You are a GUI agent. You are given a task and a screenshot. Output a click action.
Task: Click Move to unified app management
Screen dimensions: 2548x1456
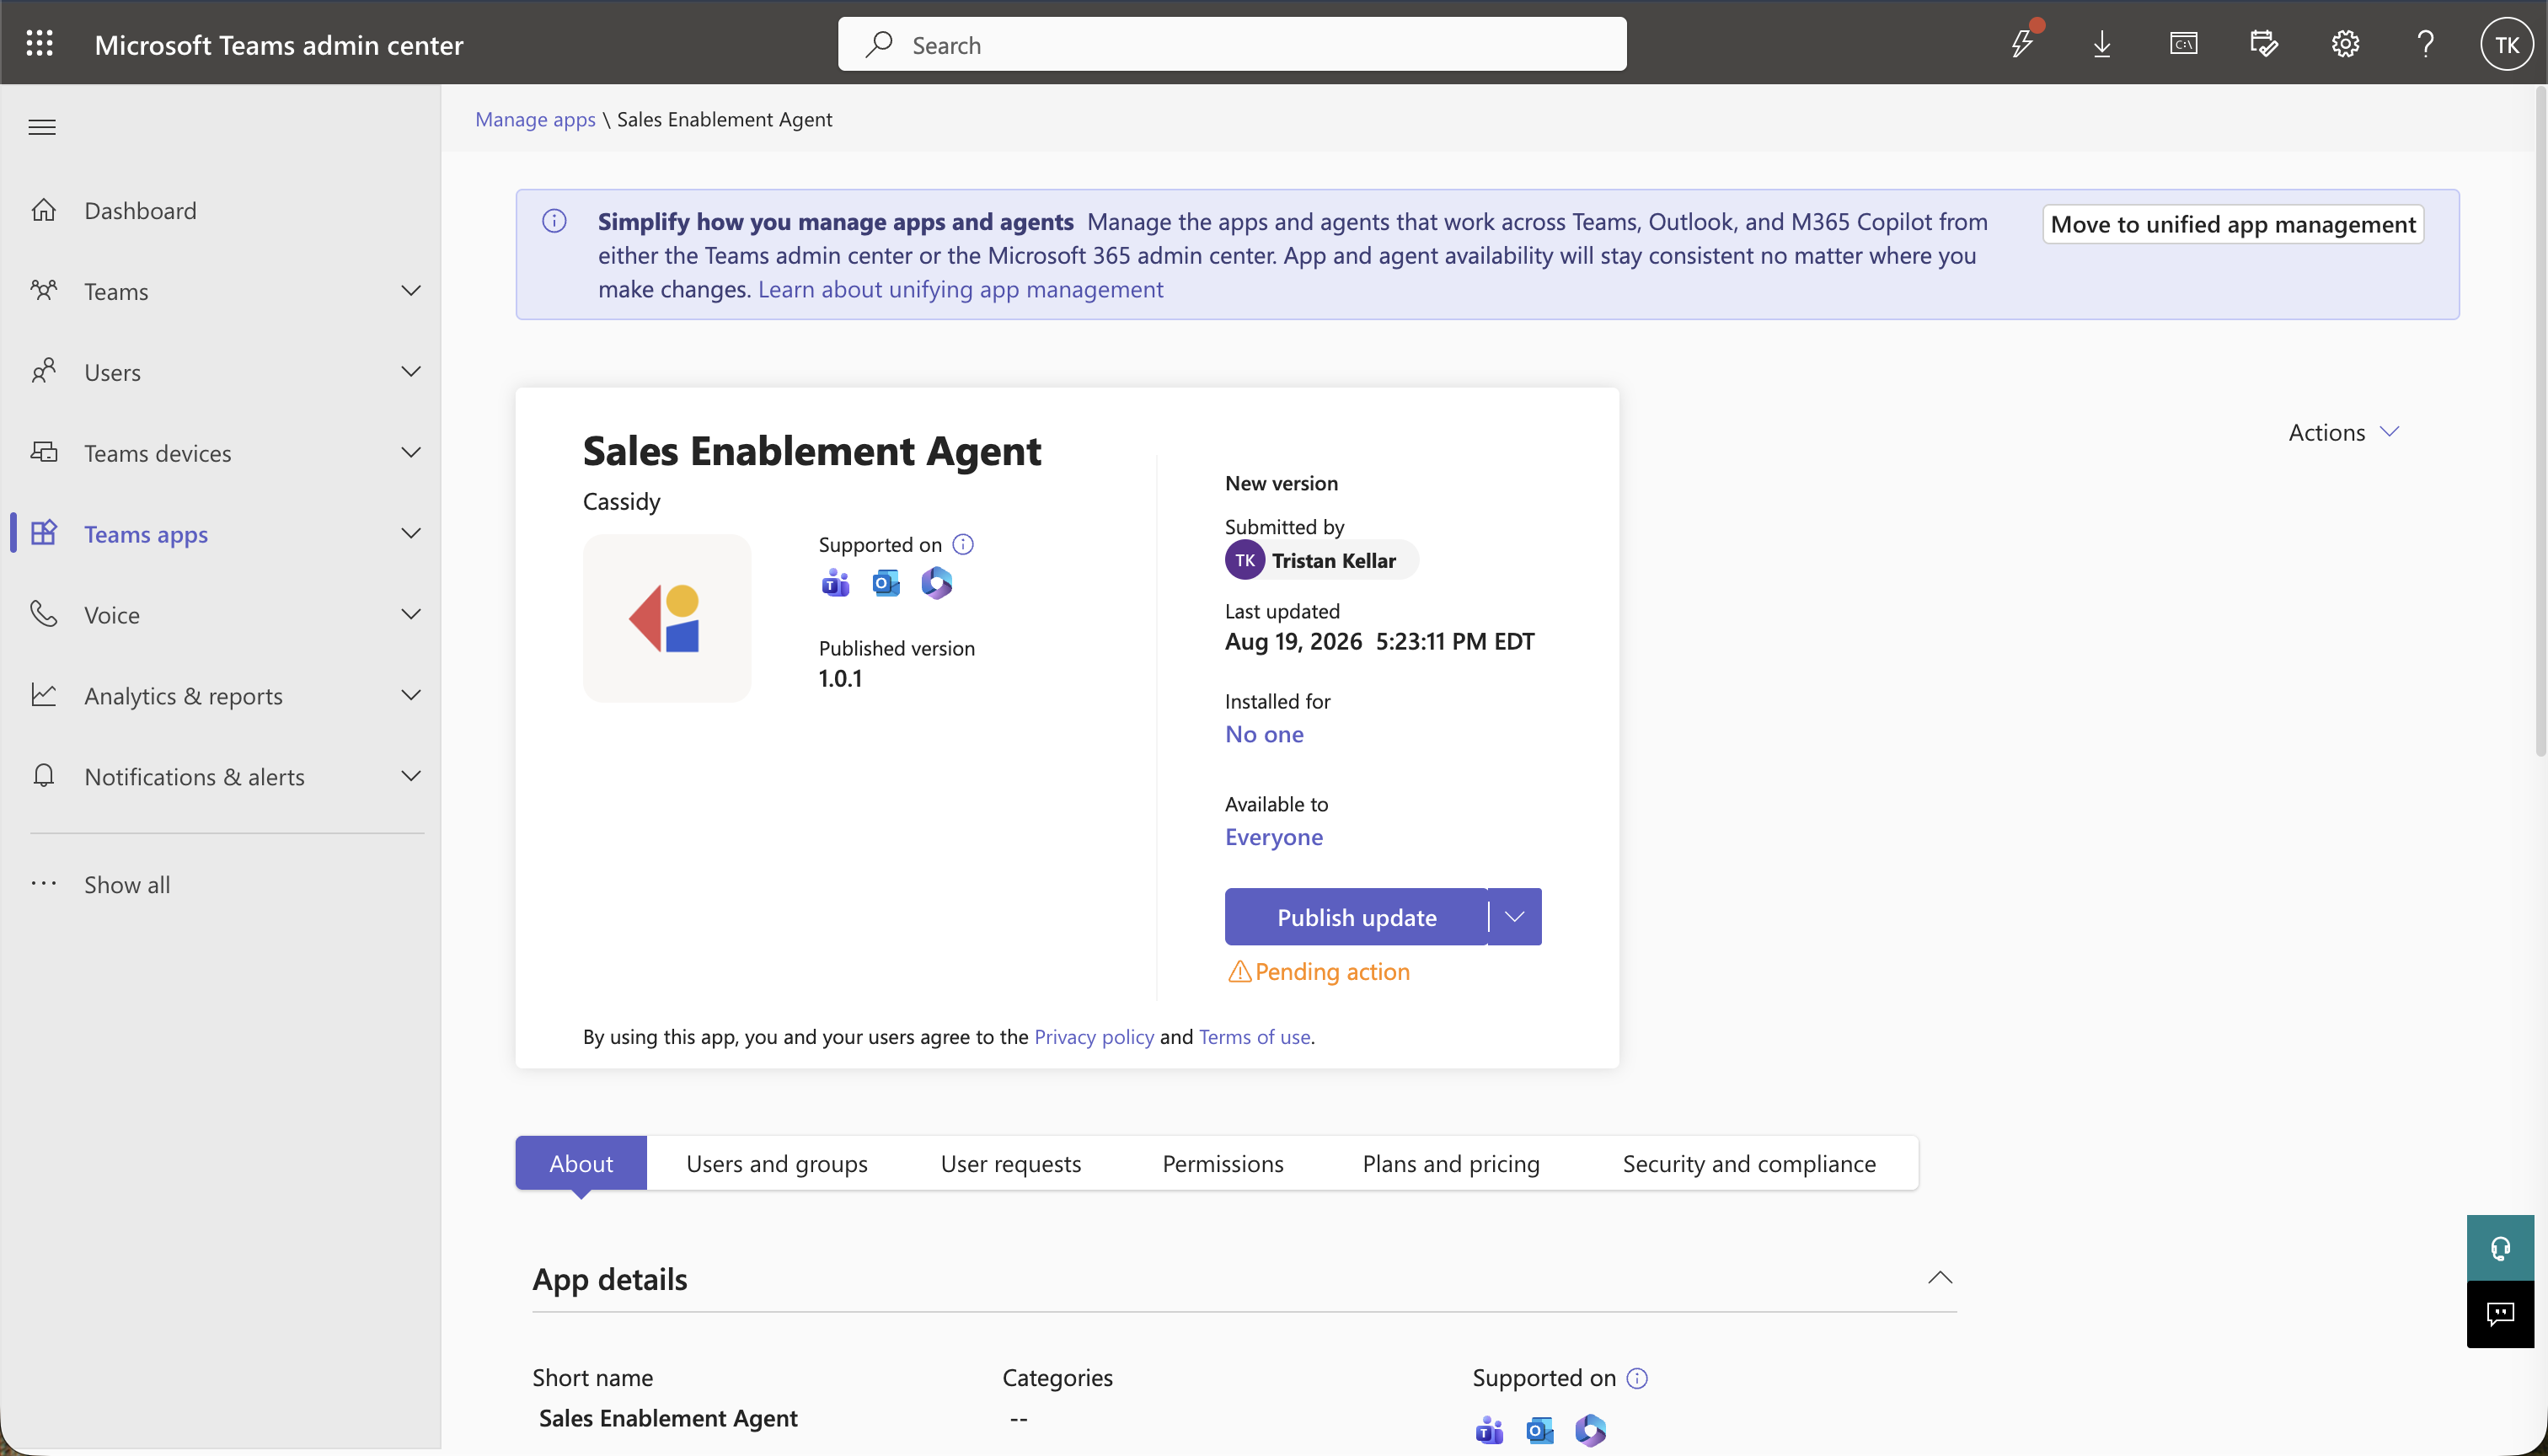(x=2233, y=224)
